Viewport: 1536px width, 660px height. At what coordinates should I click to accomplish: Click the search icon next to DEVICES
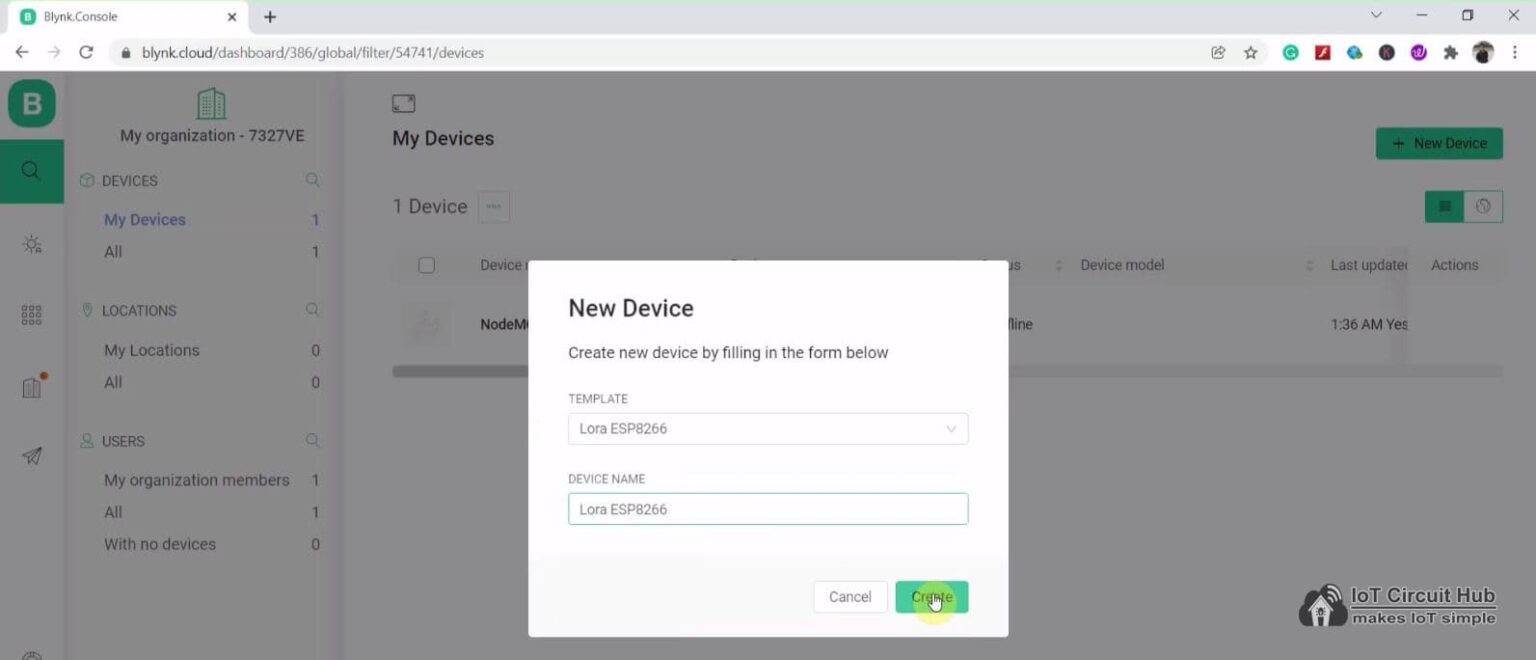(x=312, y=180)
